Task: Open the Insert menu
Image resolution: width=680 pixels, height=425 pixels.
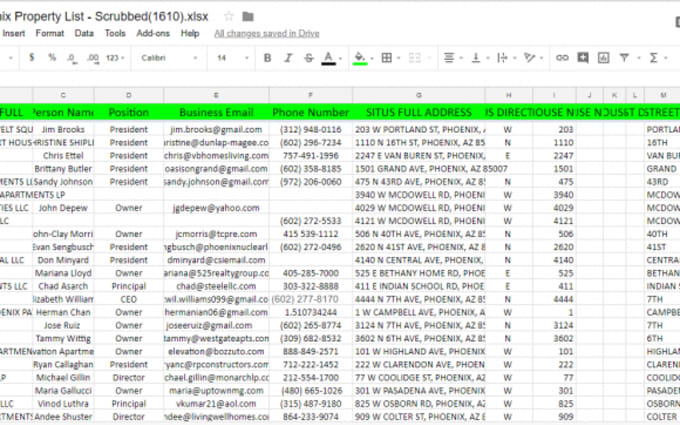Action: click(14, 33)
